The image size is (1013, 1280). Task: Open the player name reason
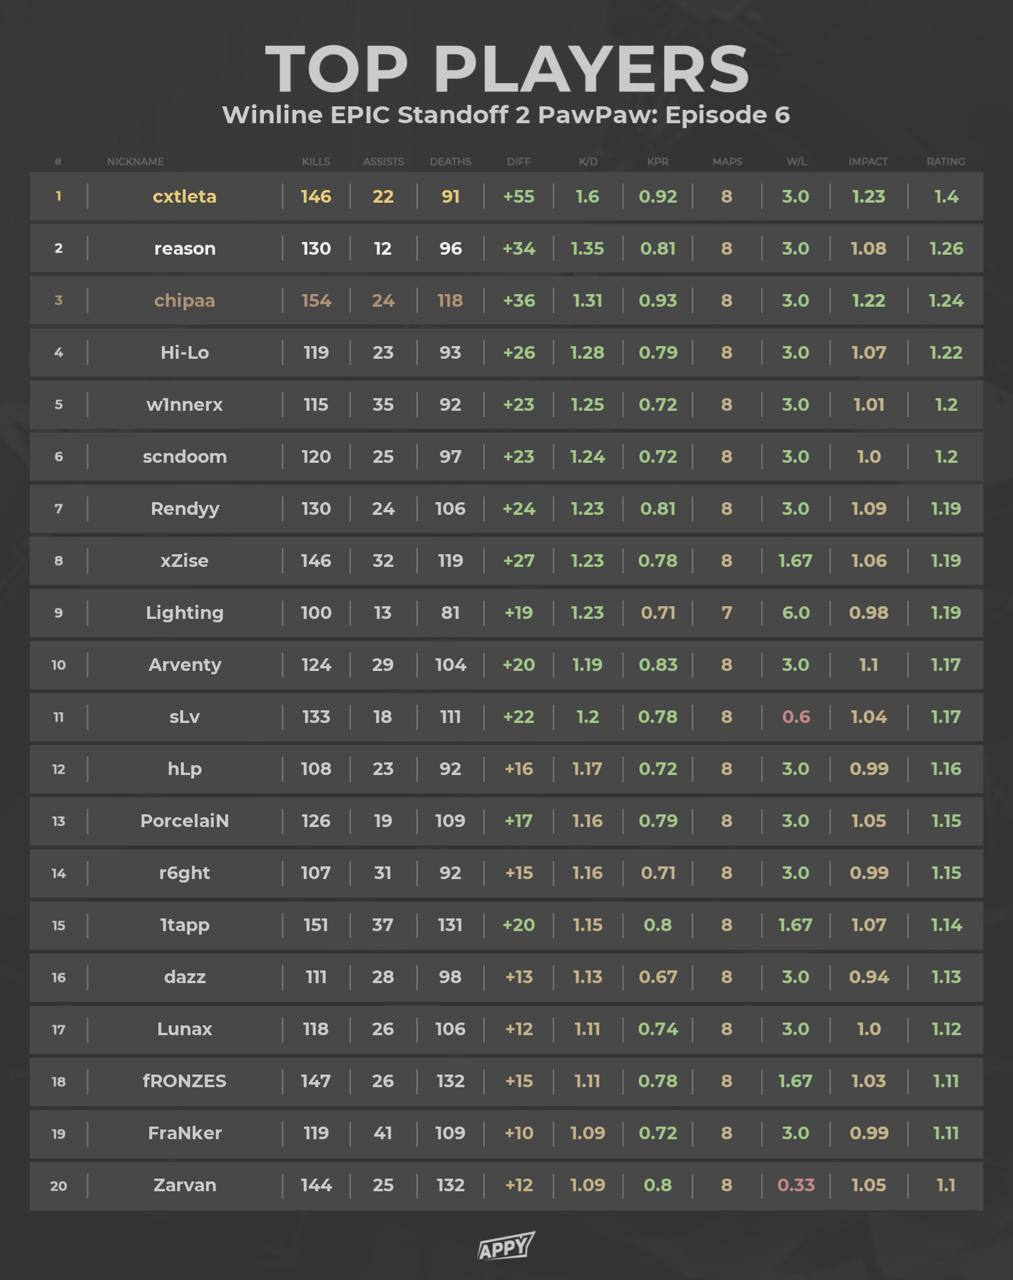pyautogui.click(x=184, y=249)
